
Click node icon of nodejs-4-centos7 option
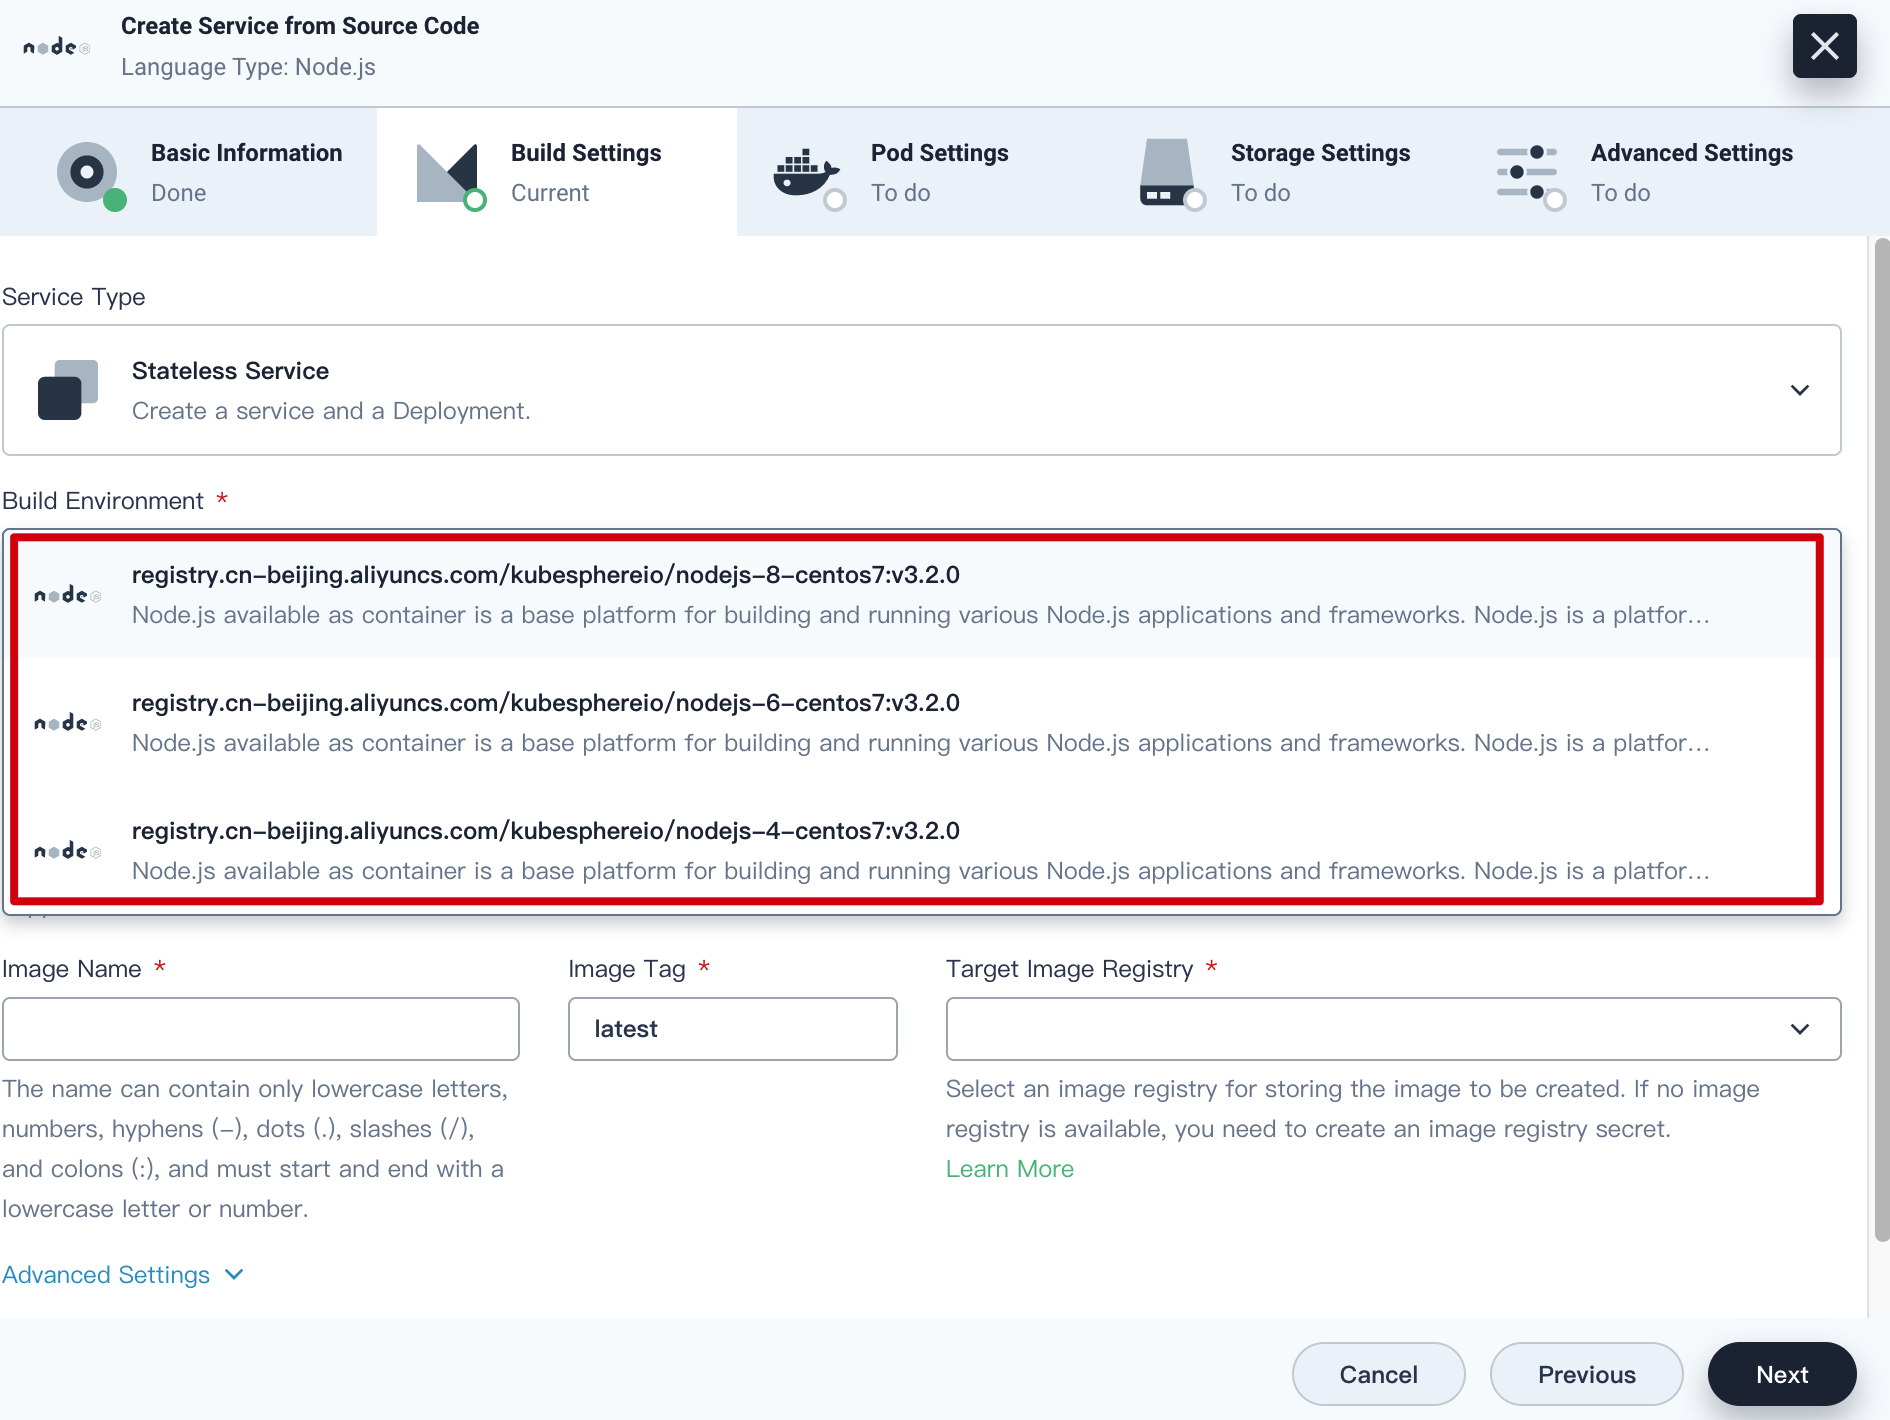click(68, 851)
